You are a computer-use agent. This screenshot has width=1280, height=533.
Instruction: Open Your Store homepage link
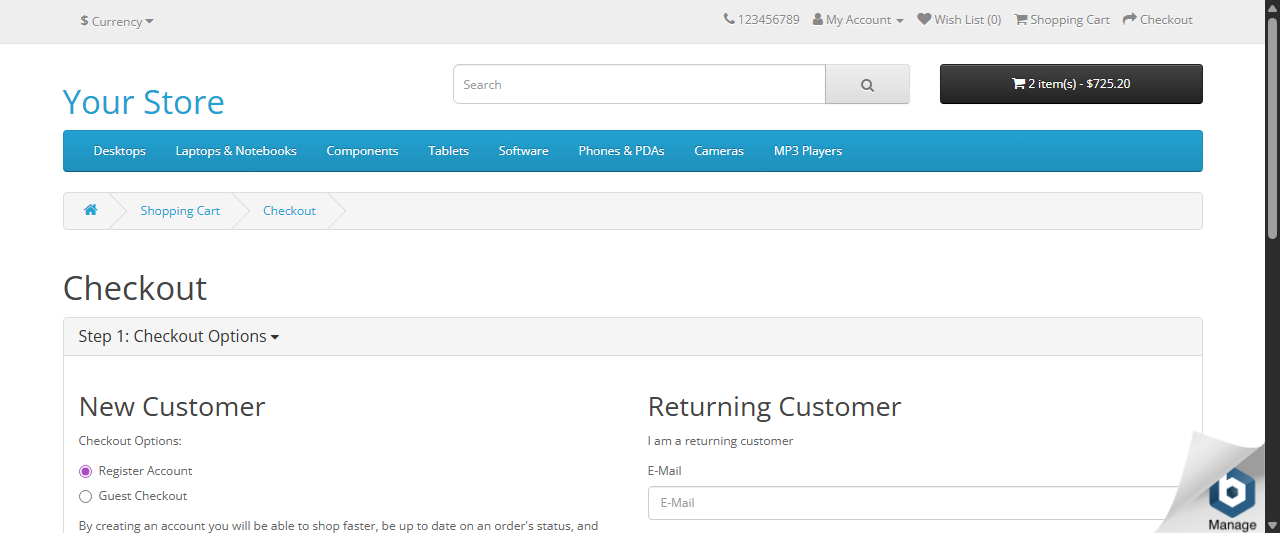(143, 102)
